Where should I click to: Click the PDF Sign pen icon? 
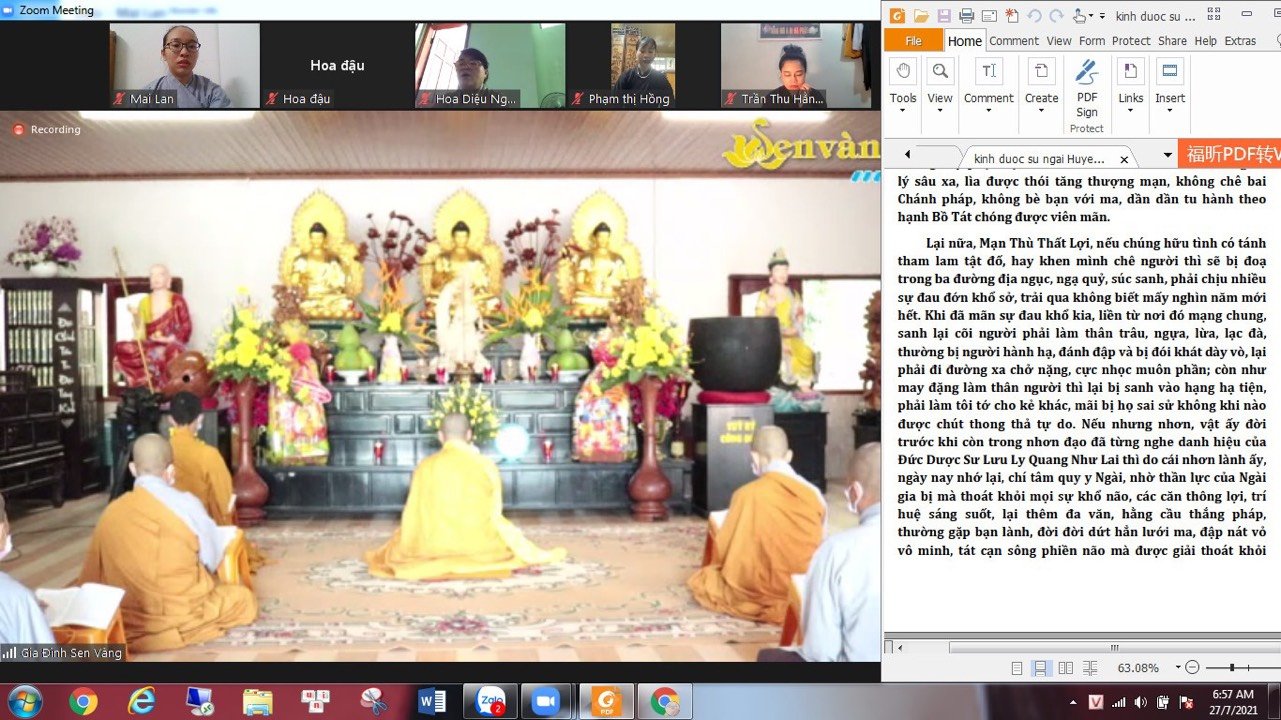pyautogui.click(x=1087, y=71)
